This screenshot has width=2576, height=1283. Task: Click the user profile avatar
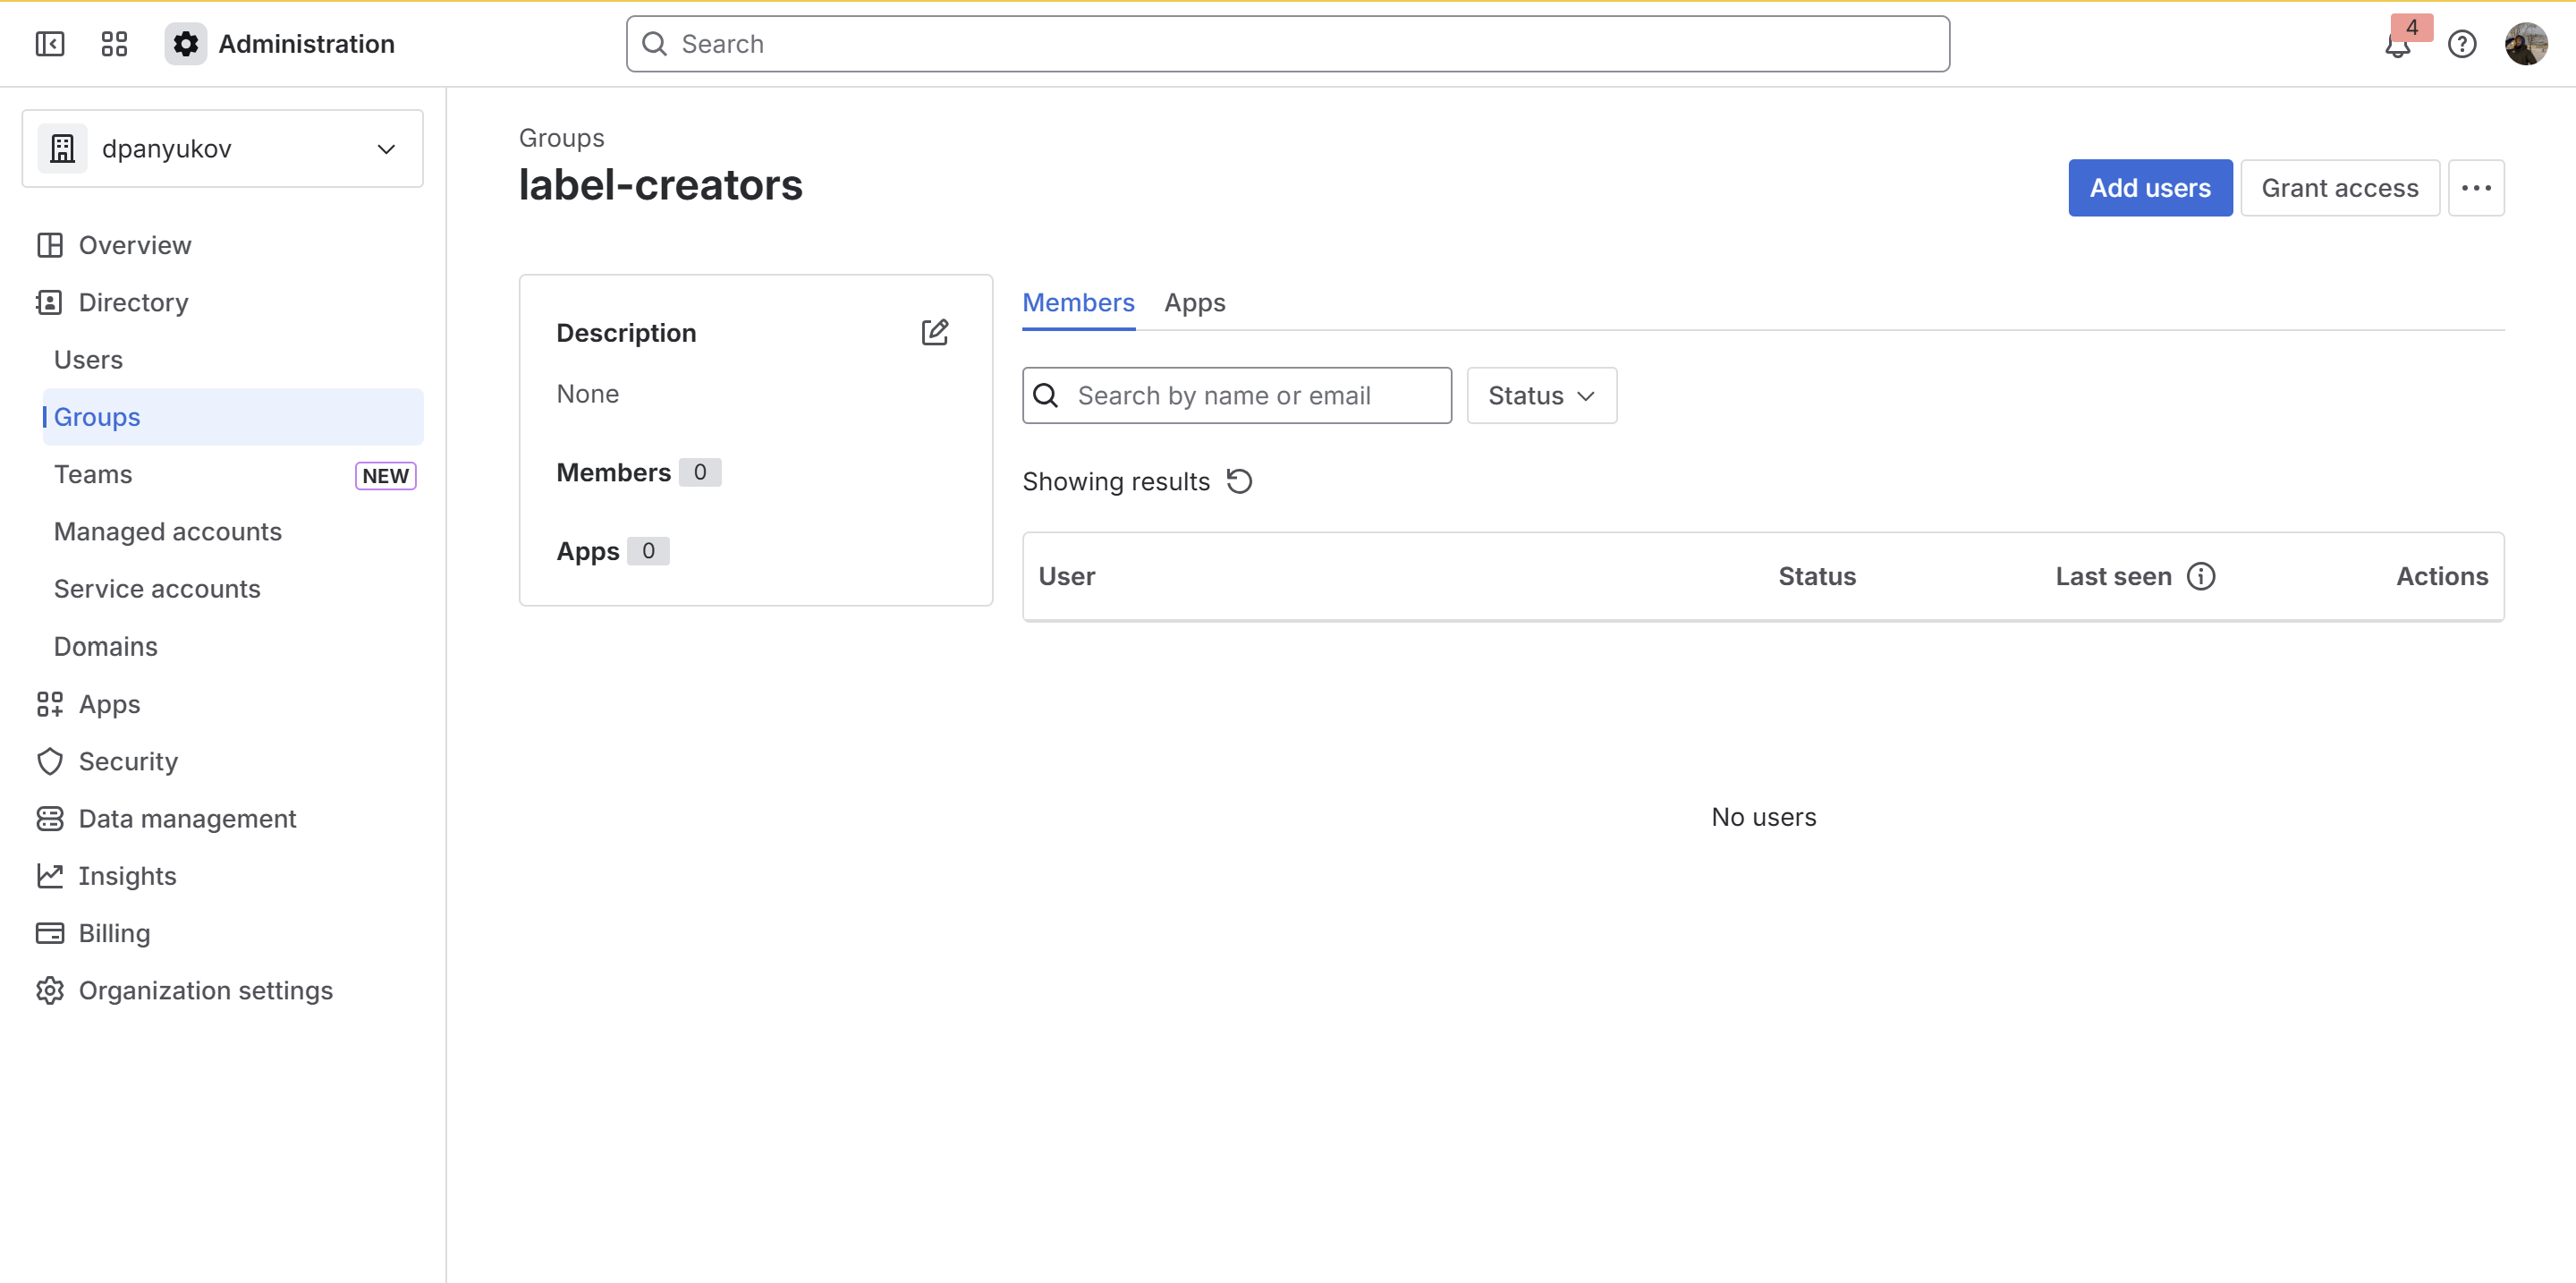pyautogui.click(x=2526, y=44)
